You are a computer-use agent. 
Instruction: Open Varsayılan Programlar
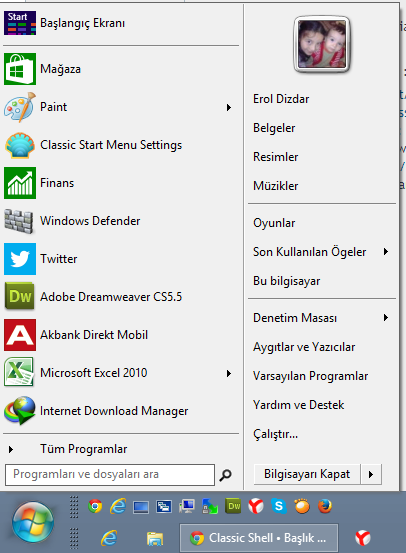coord(310,376)
